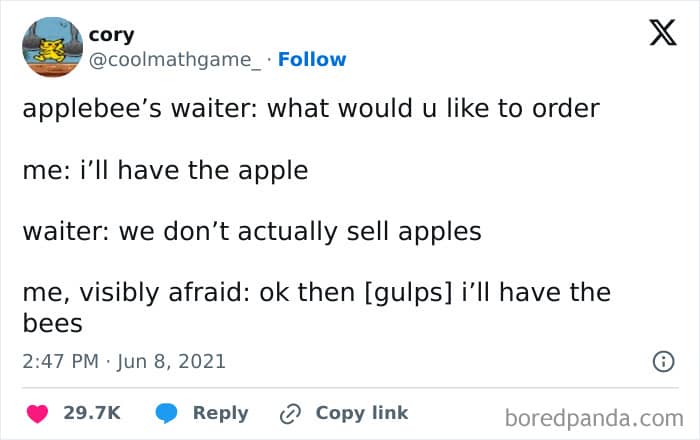Open the @coolmathgame_ handle

[177, 59]
